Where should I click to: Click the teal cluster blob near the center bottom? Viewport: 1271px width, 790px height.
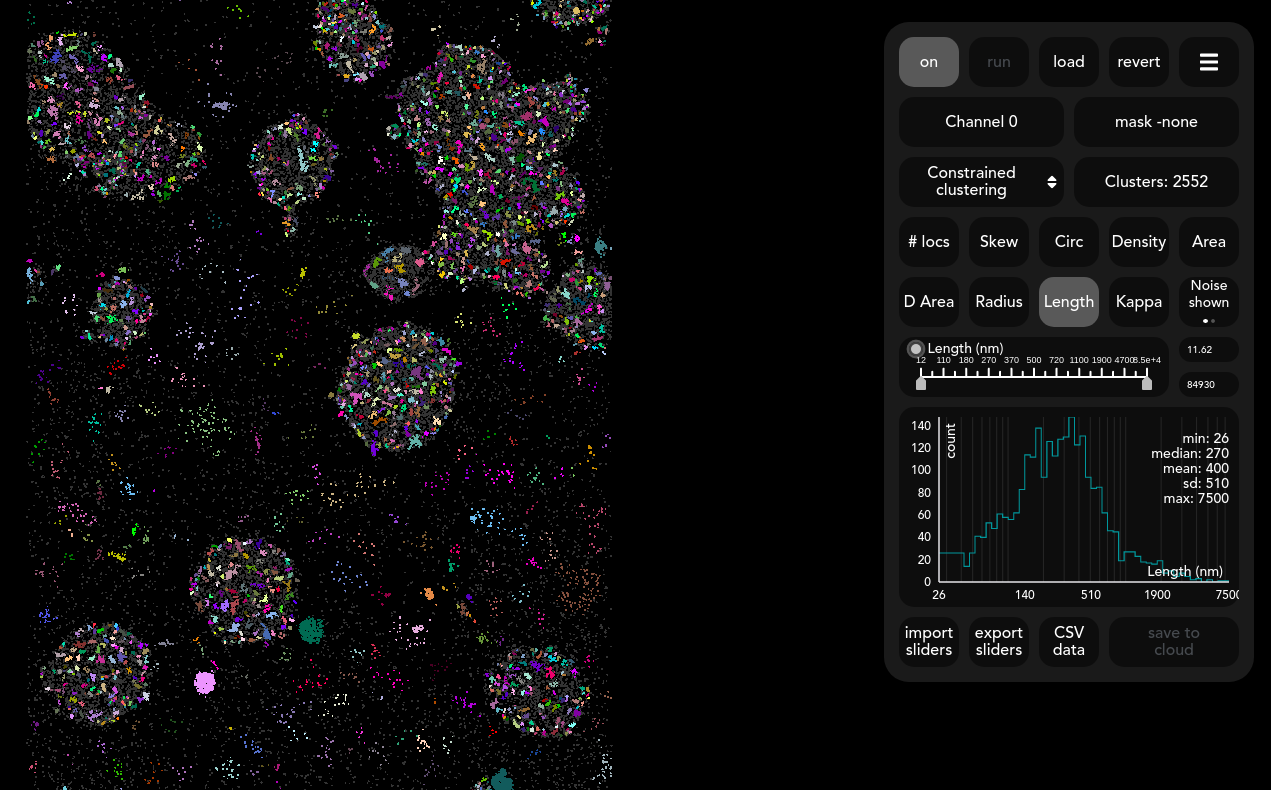[x=311, y=629]
